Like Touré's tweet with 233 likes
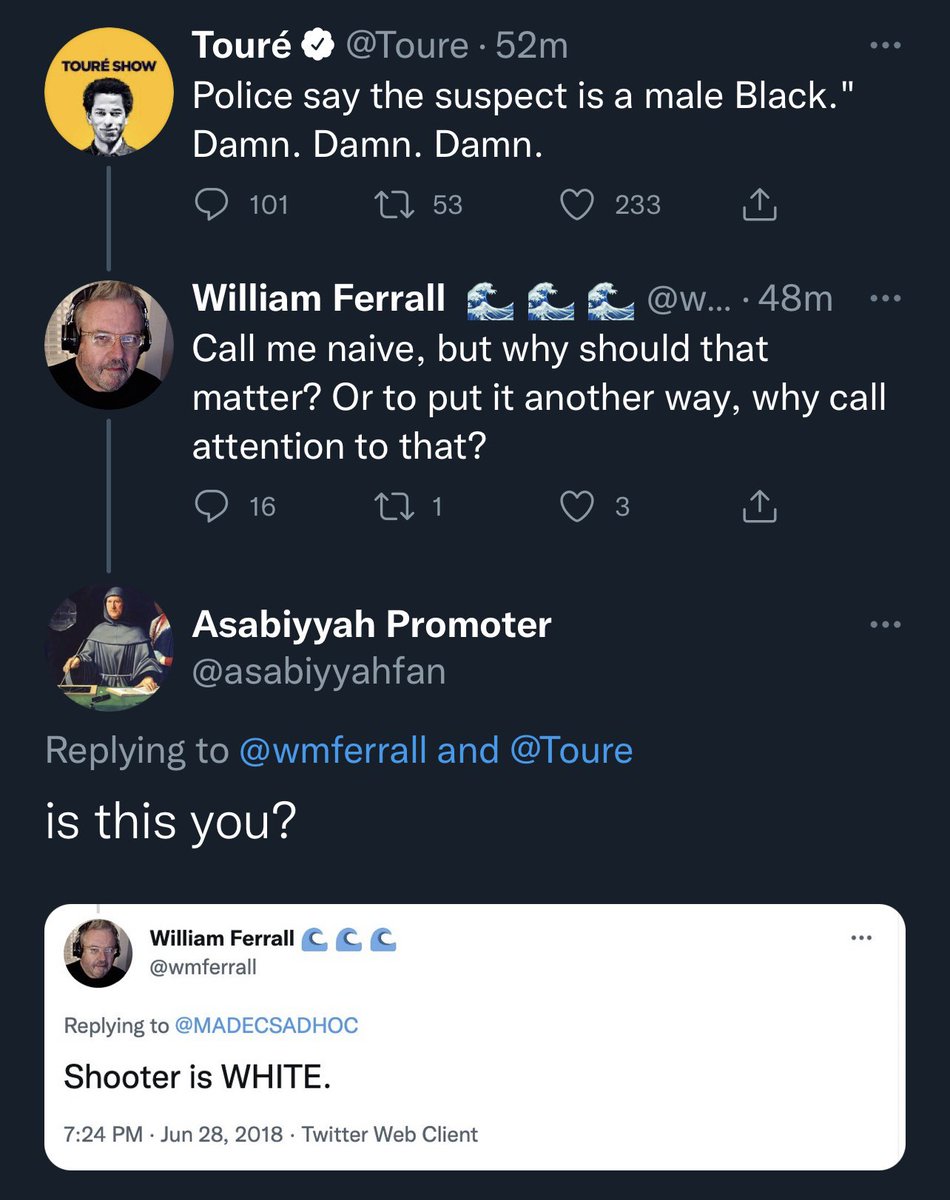The height and width of the screenshot is (1200, 950). pos(576,205)
